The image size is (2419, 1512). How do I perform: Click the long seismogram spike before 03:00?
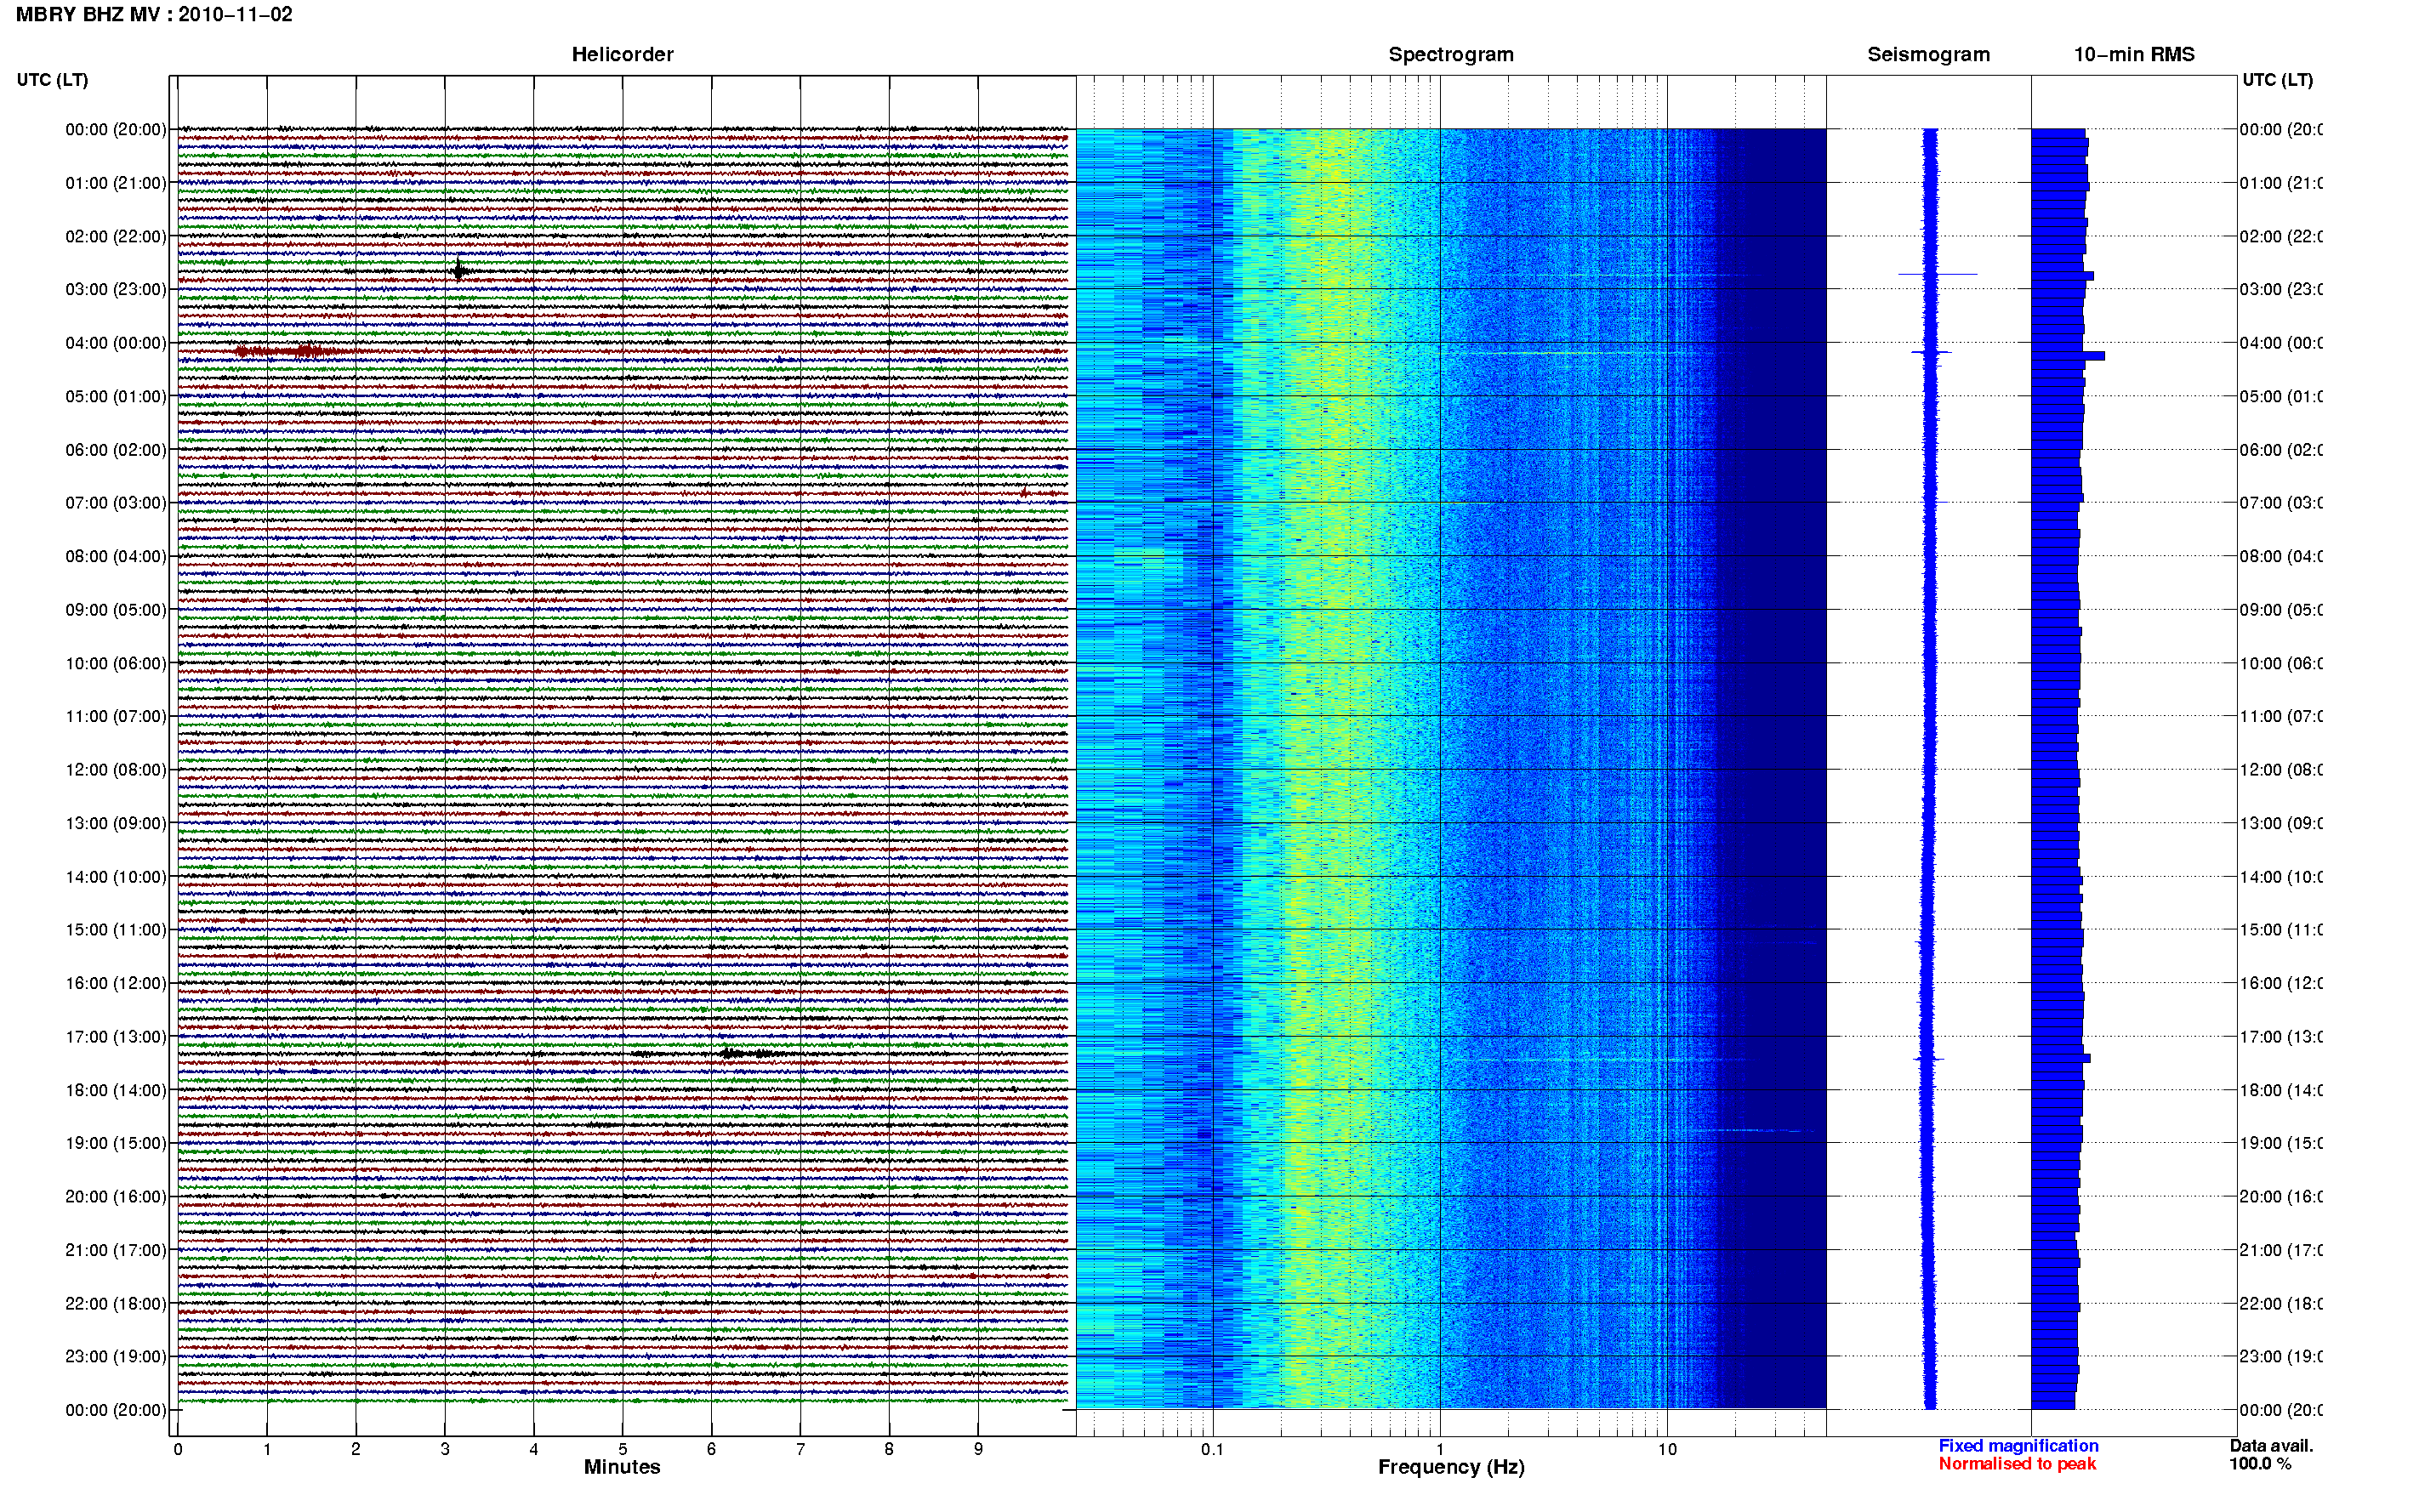1937,274
